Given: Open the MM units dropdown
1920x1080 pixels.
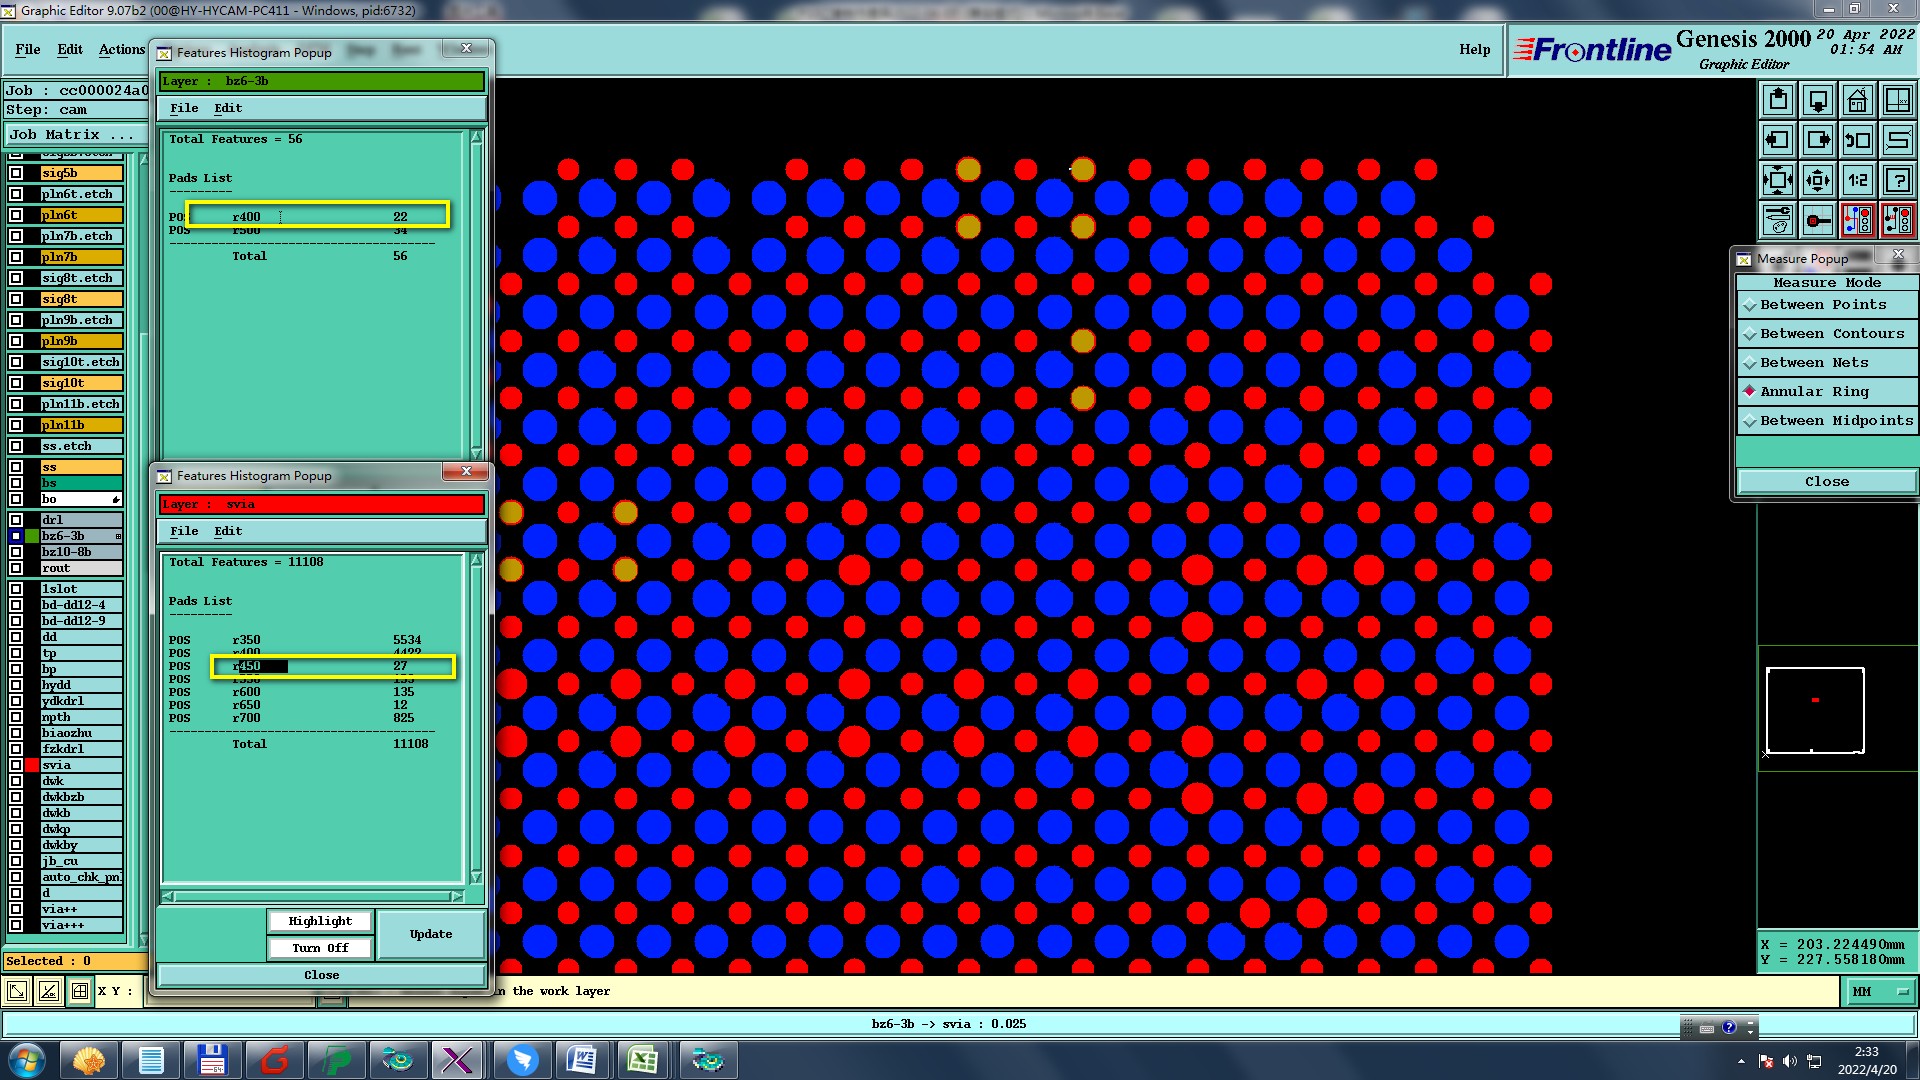Looking at the screenshot, I should point(1879,992).
